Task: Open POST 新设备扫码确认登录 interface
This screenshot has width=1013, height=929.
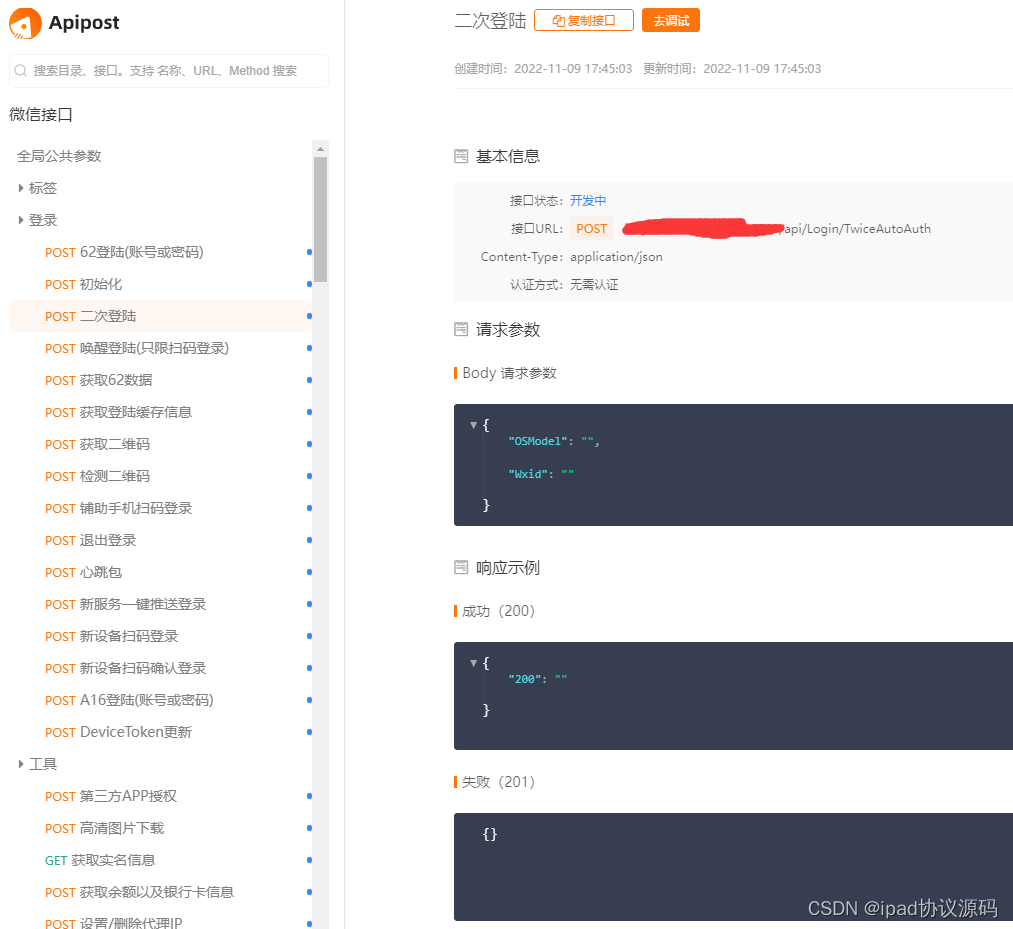Action: click(x=160, y=668)
